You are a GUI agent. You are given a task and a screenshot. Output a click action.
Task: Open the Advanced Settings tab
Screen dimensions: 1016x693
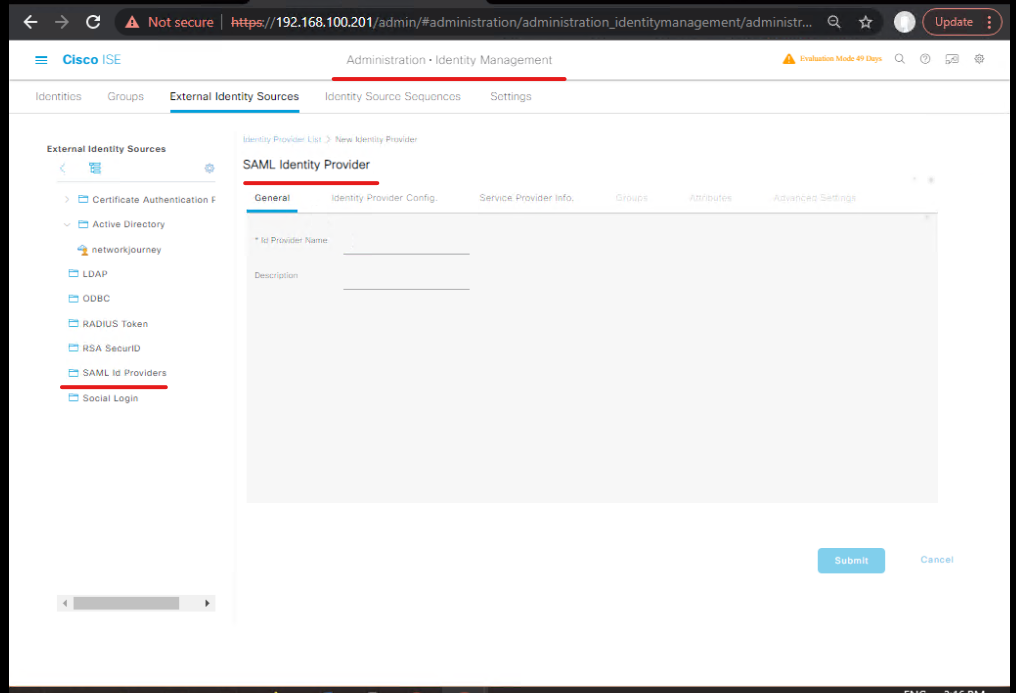(814, 198)
